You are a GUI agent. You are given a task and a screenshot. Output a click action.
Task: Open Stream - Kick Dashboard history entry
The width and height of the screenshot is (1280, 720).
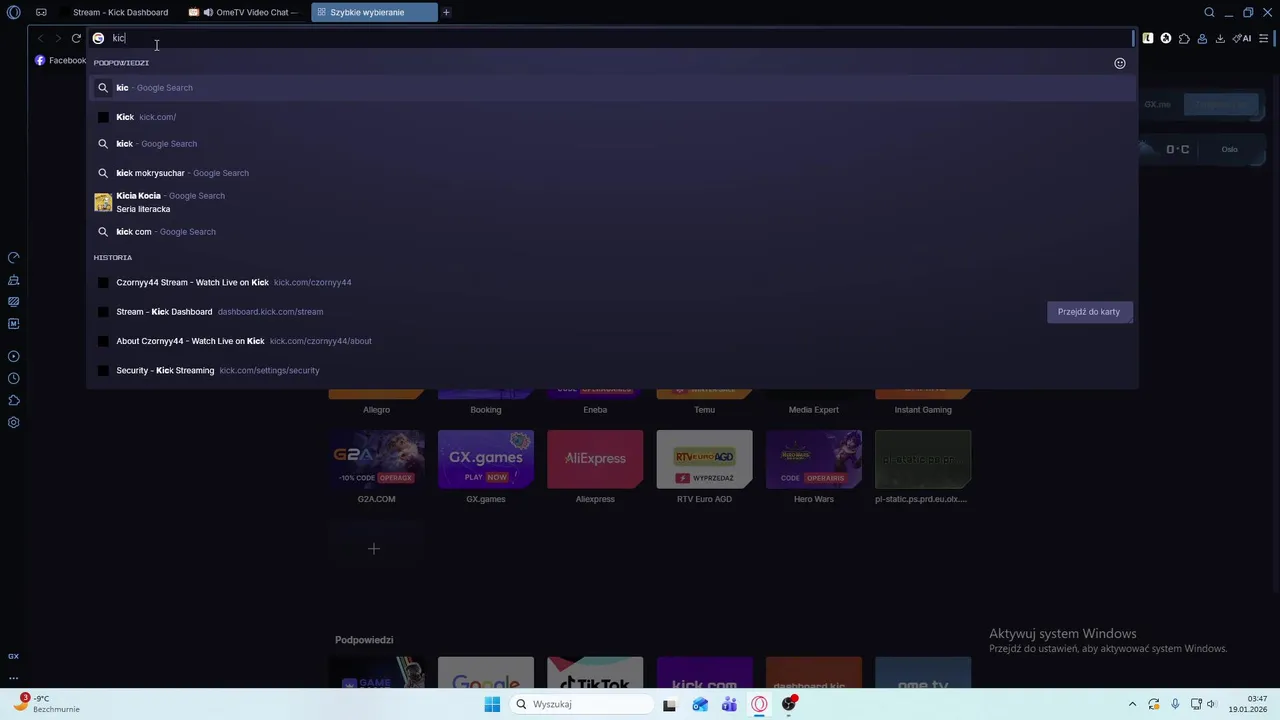click(614, 312)
